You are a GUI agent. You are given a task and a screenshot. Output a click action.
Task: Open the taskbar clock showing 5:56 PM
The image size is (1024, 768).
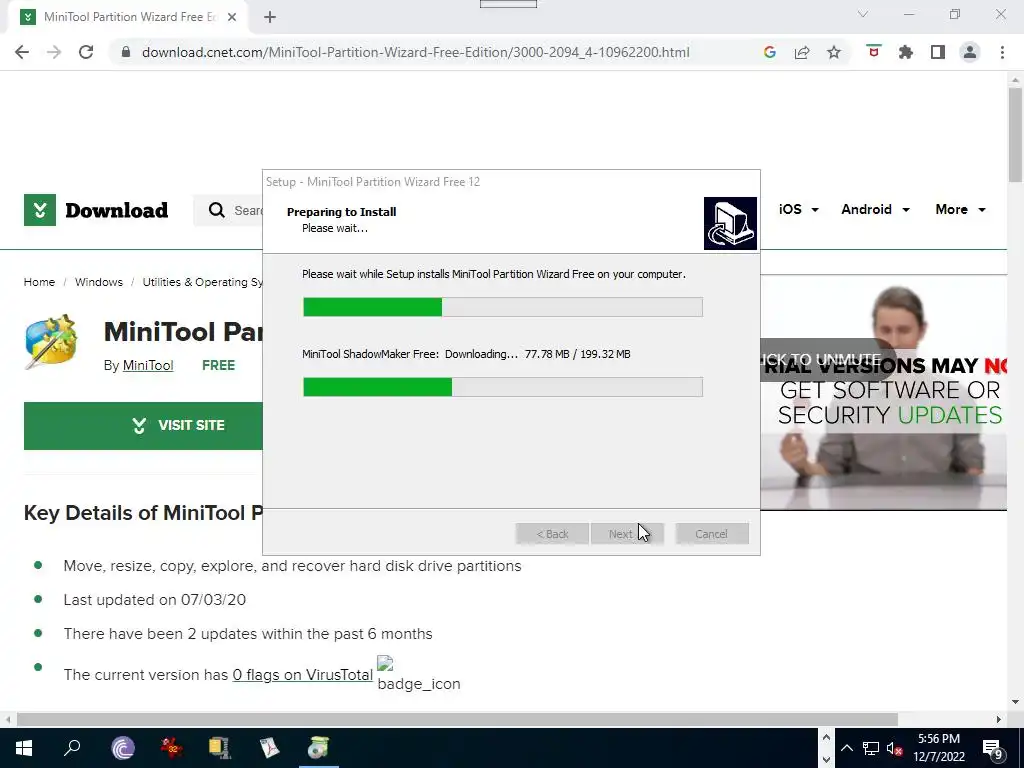pos(939,748)
